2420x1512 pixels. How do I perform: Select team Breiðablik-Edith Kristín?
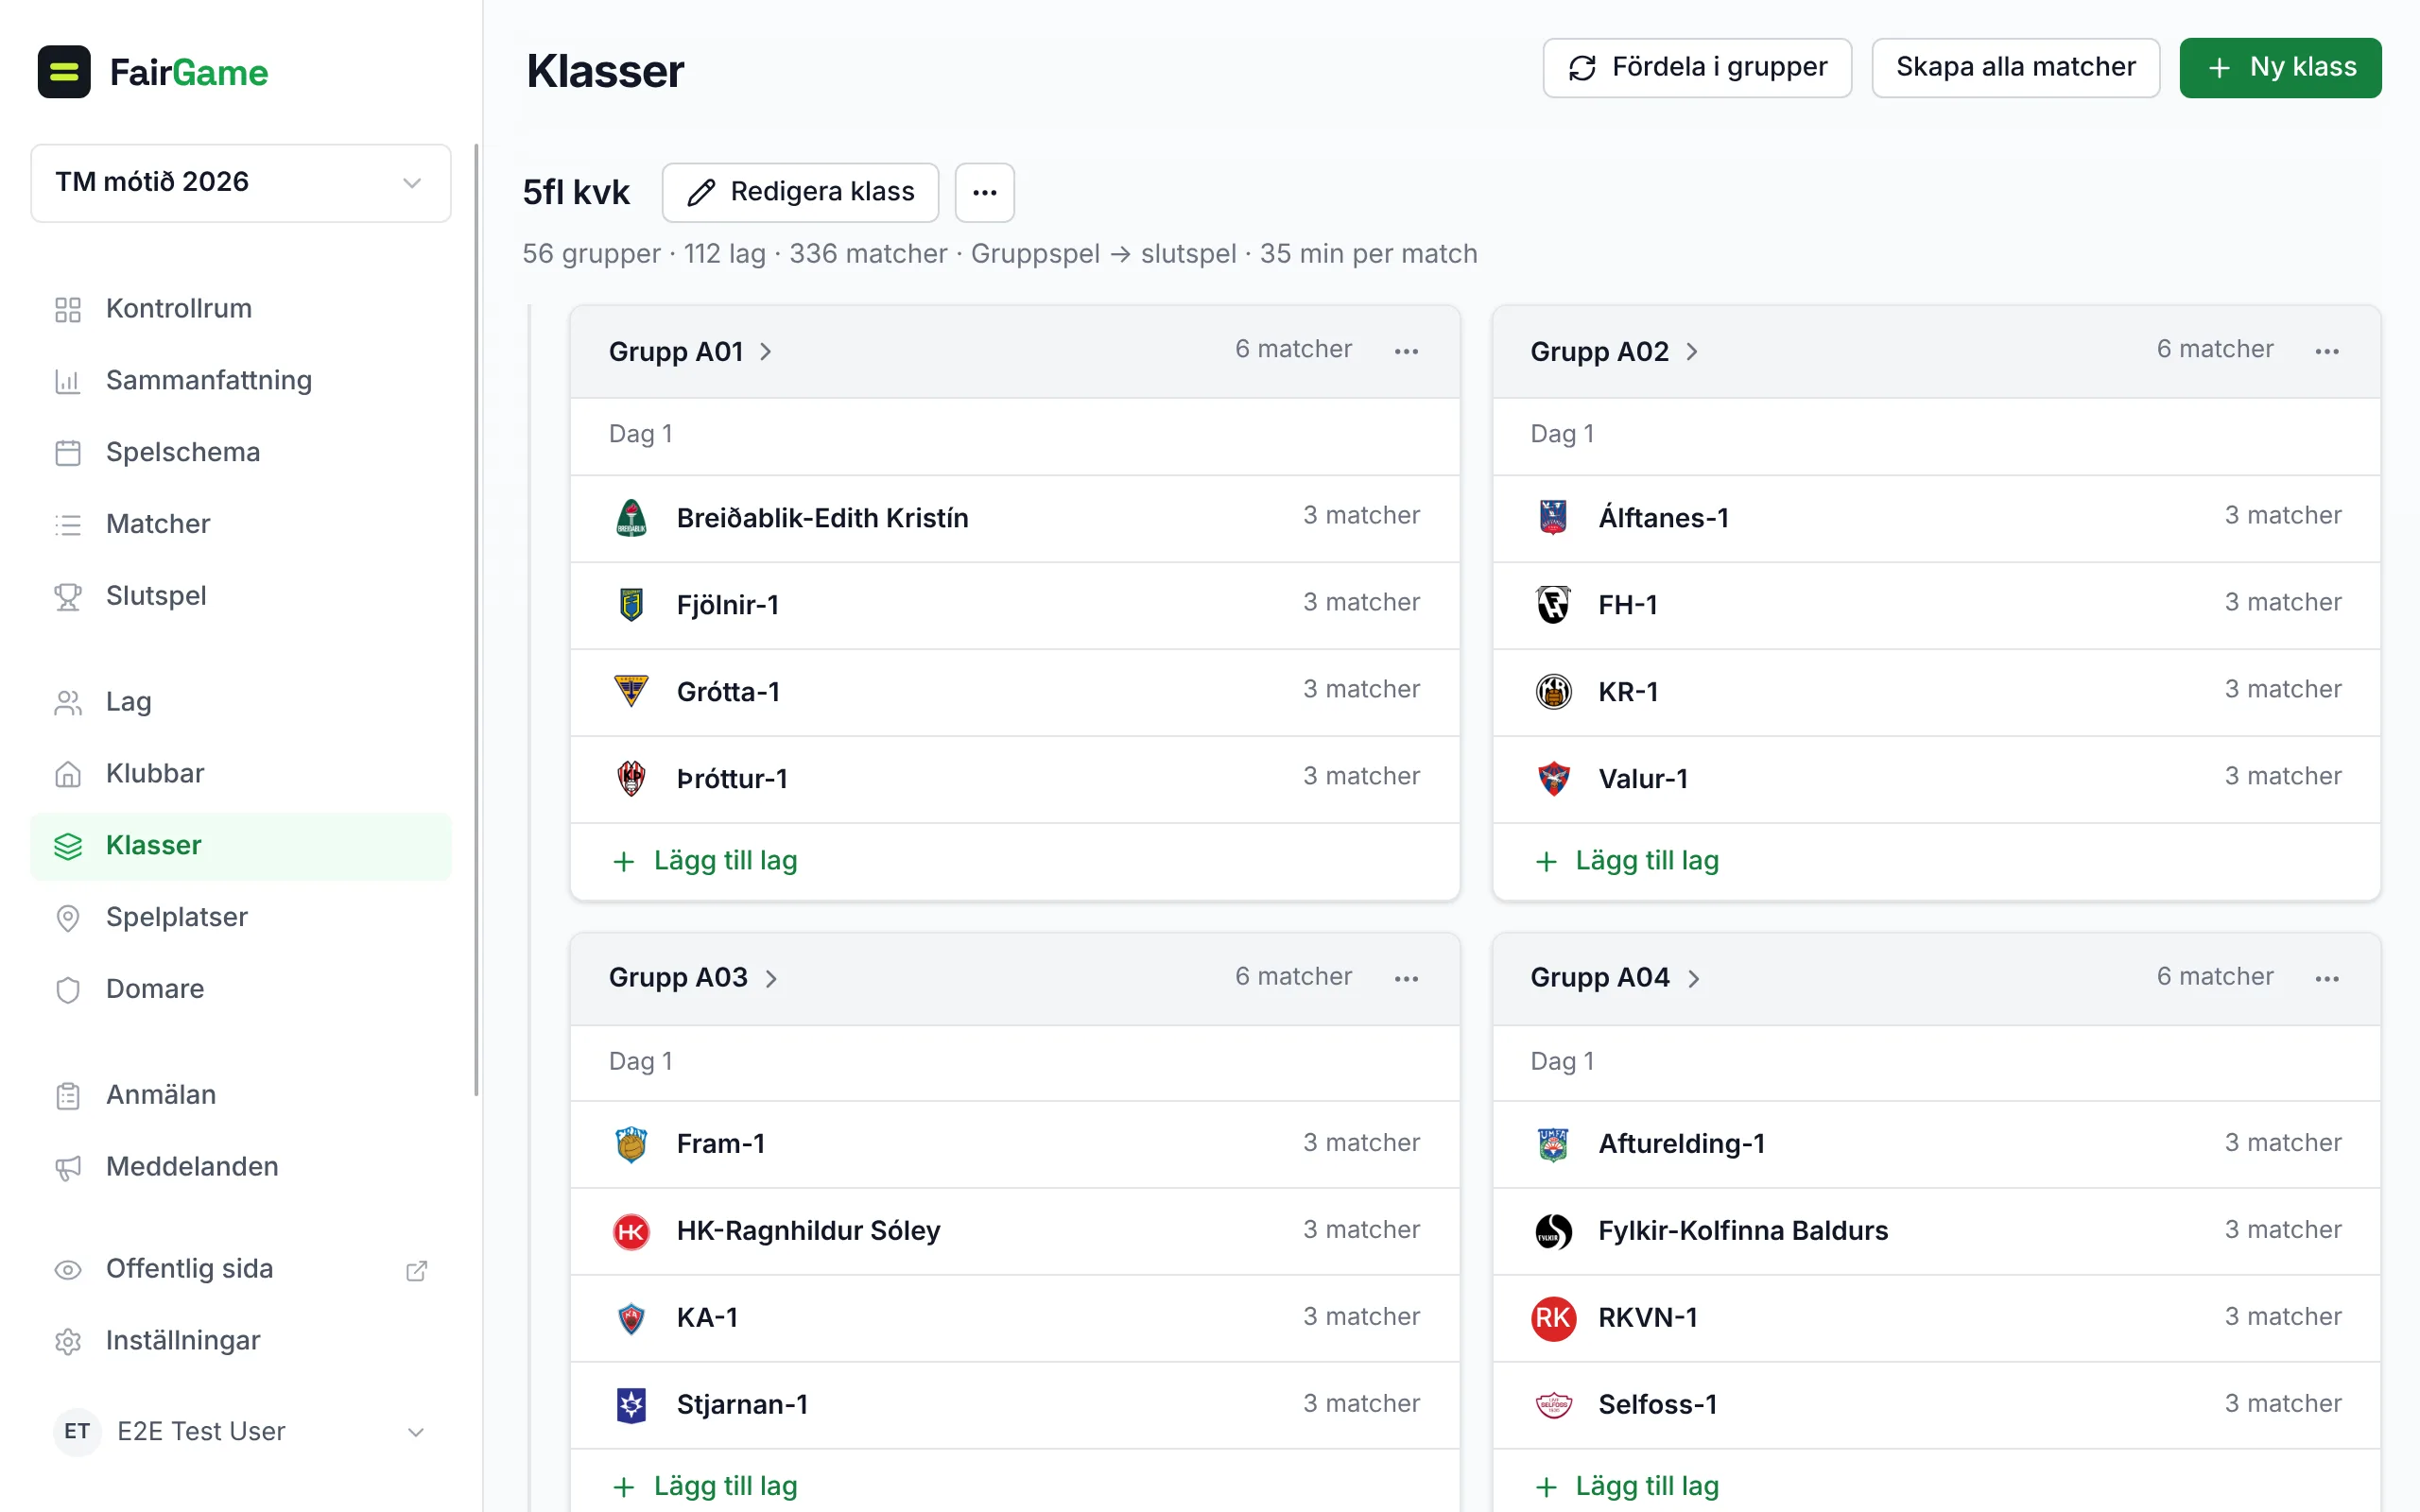point(1014,518)
